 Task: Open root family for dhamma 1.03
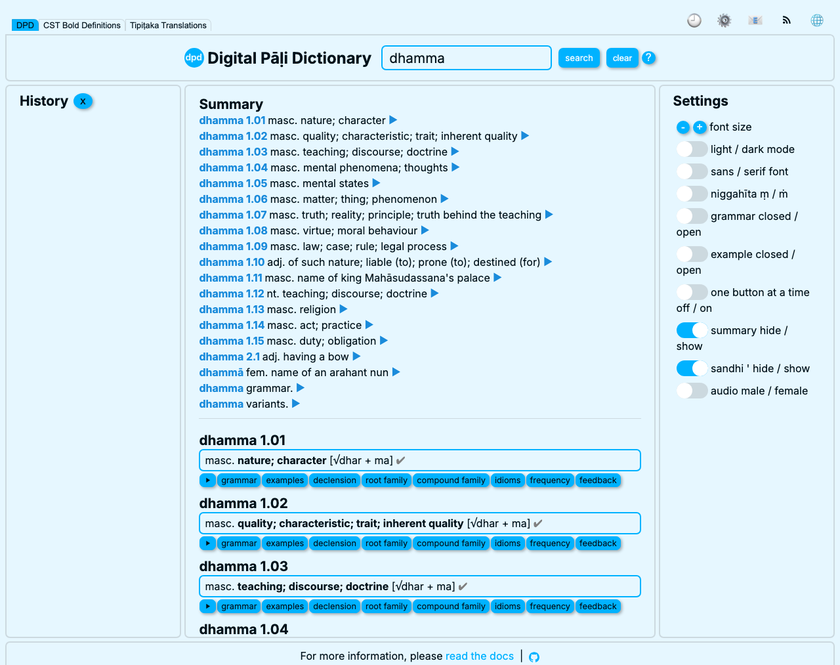tap(386, 606)
